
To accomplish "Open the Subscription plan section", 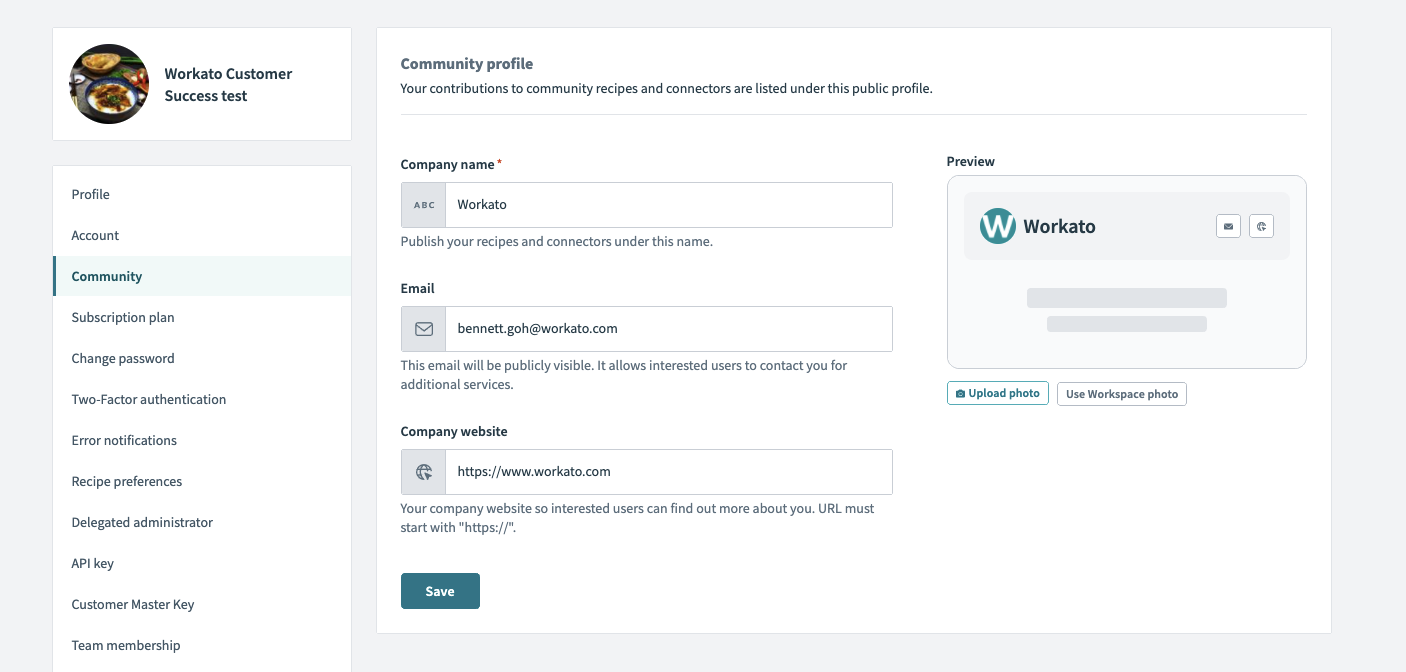I will (x=122, y=317).
